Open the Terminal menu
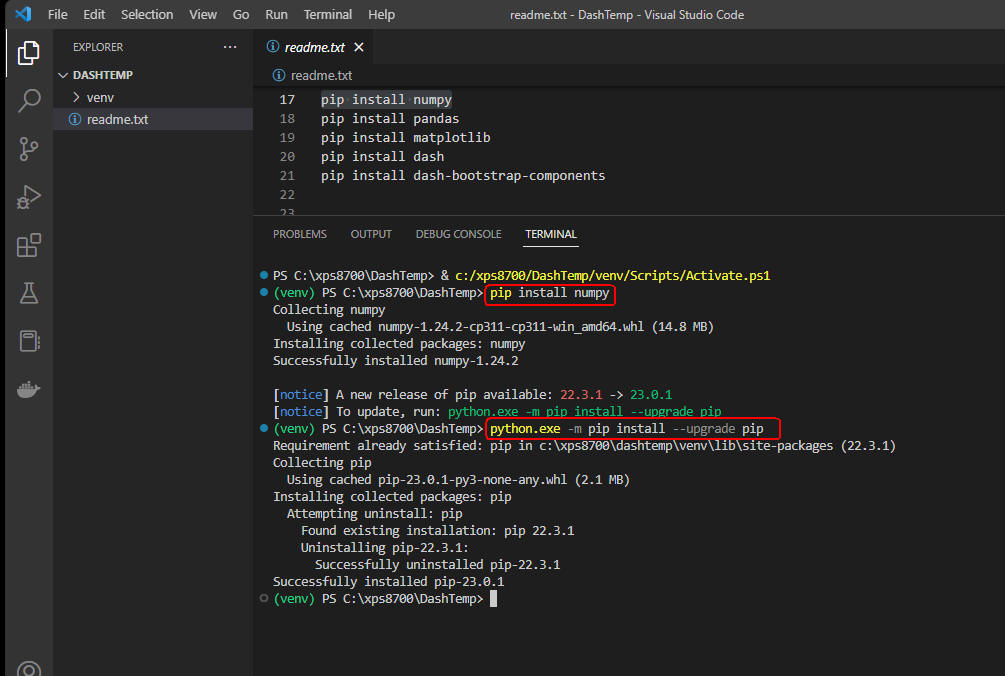 pos(328,14)
